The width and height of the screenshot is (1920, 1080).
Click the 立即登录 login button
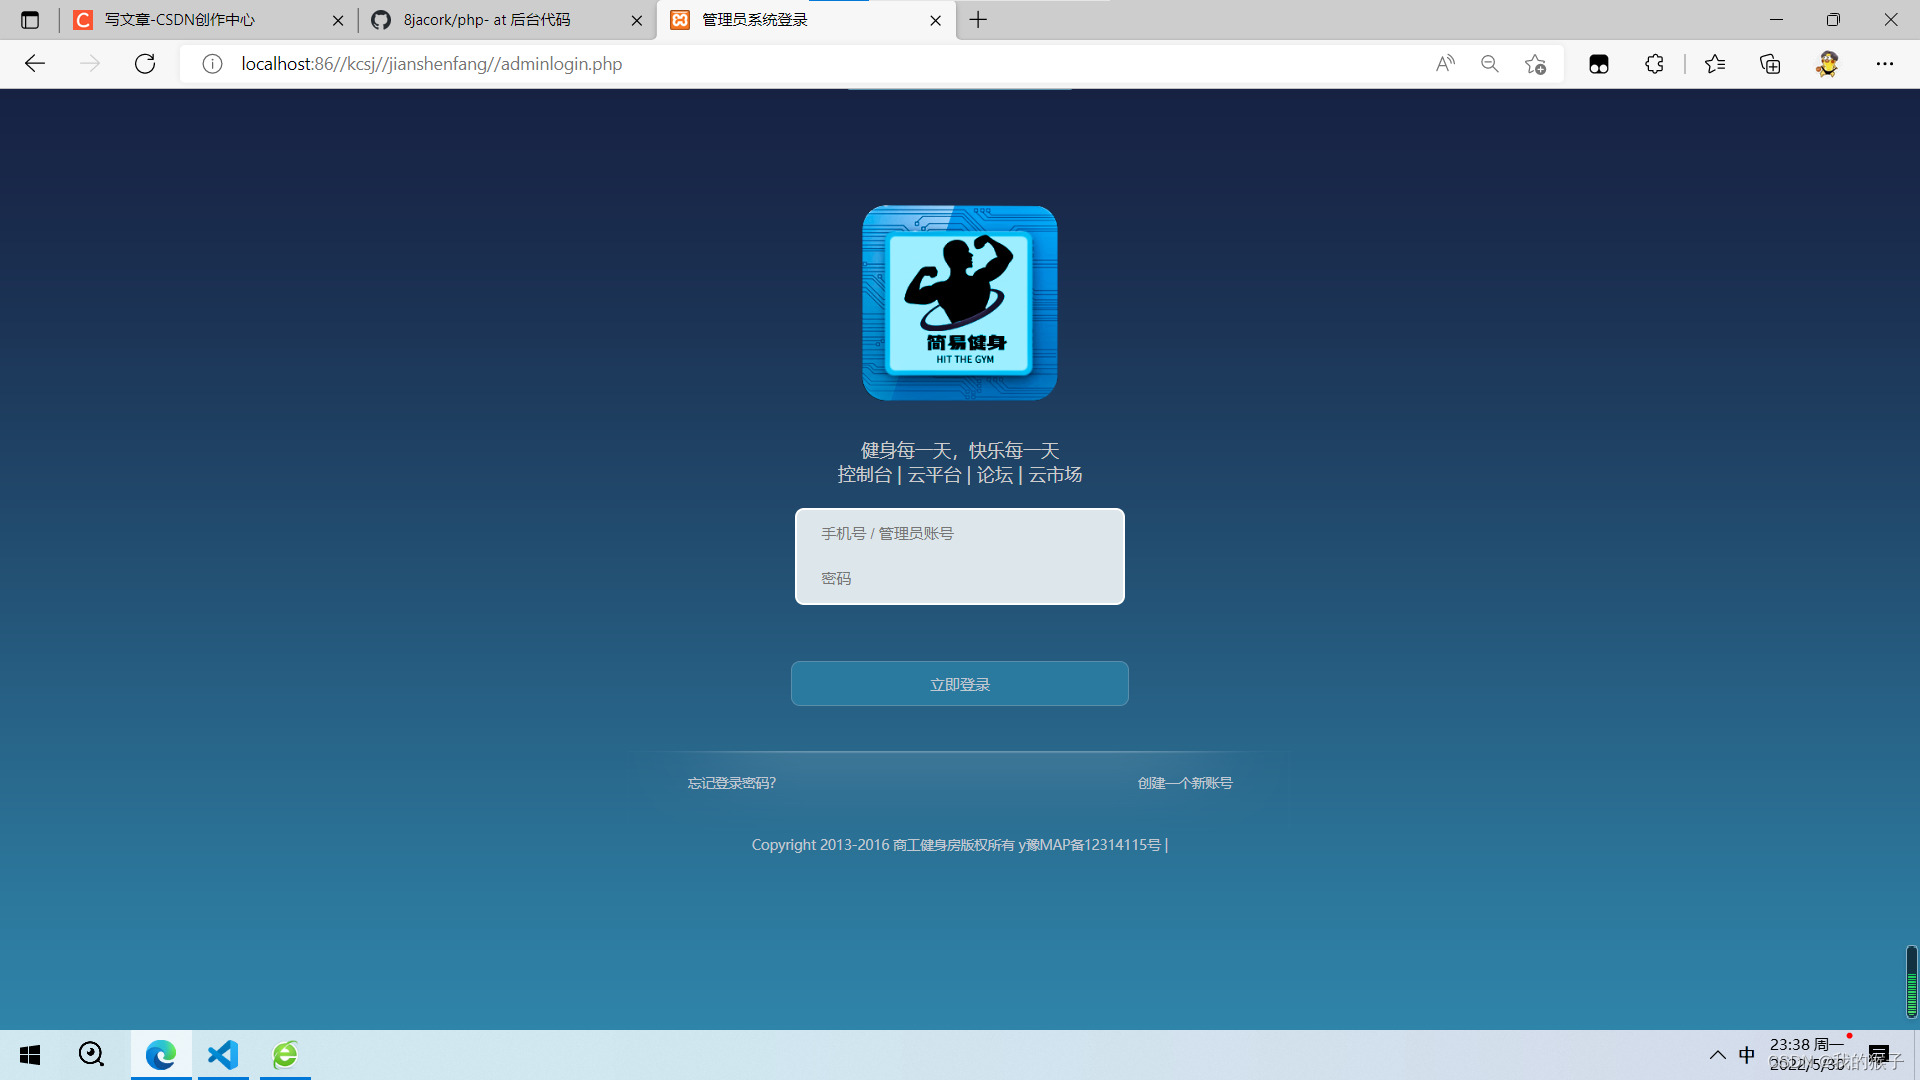(x=960, y=684)
